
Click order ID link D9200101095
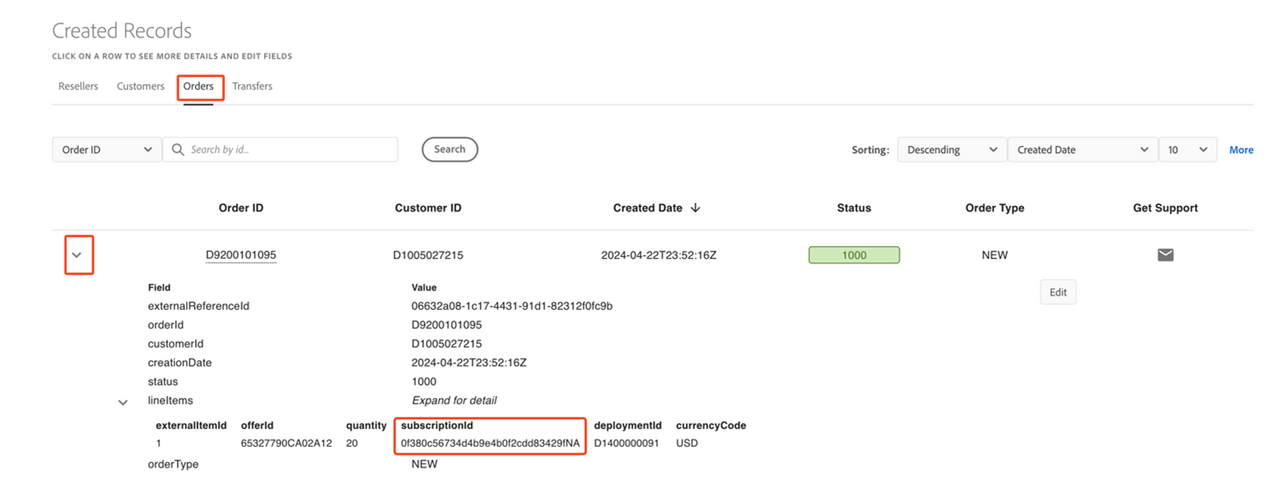[241, 255]
